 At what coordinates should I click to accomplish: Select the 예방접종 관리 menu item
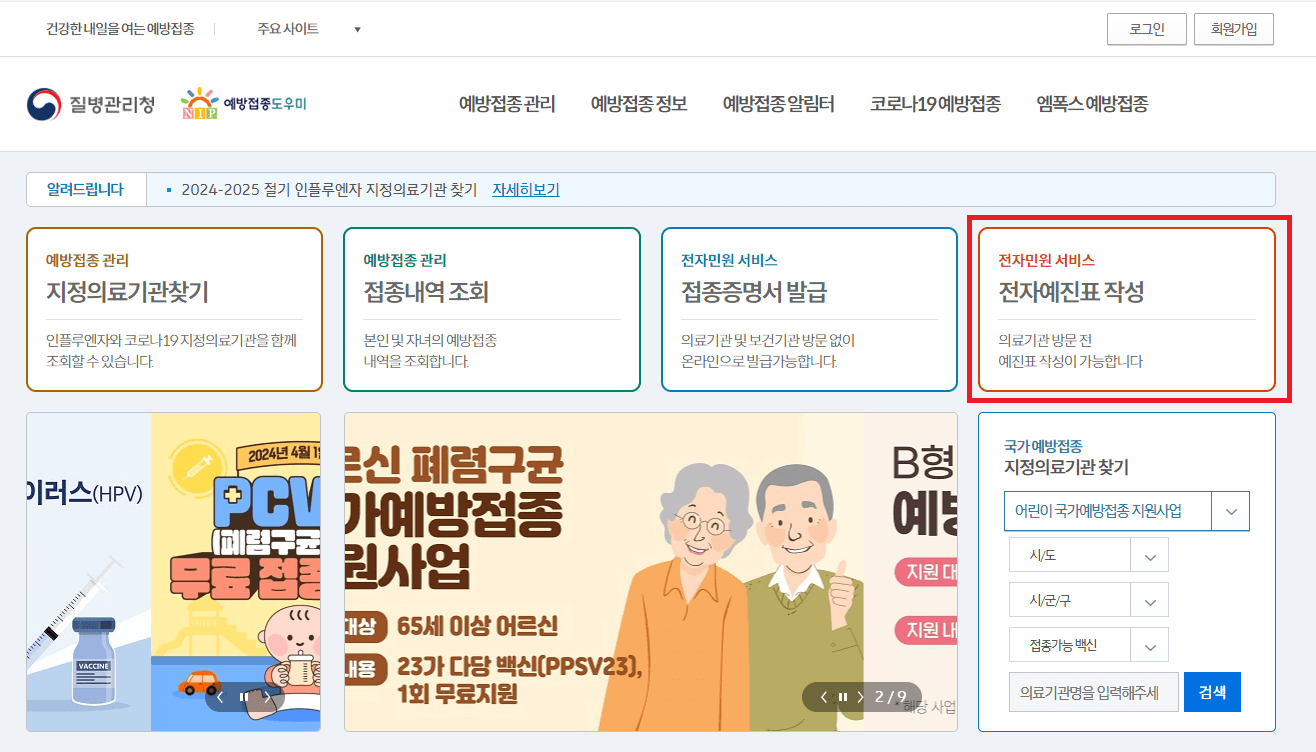pyautogui.click(x=506, y=104)
